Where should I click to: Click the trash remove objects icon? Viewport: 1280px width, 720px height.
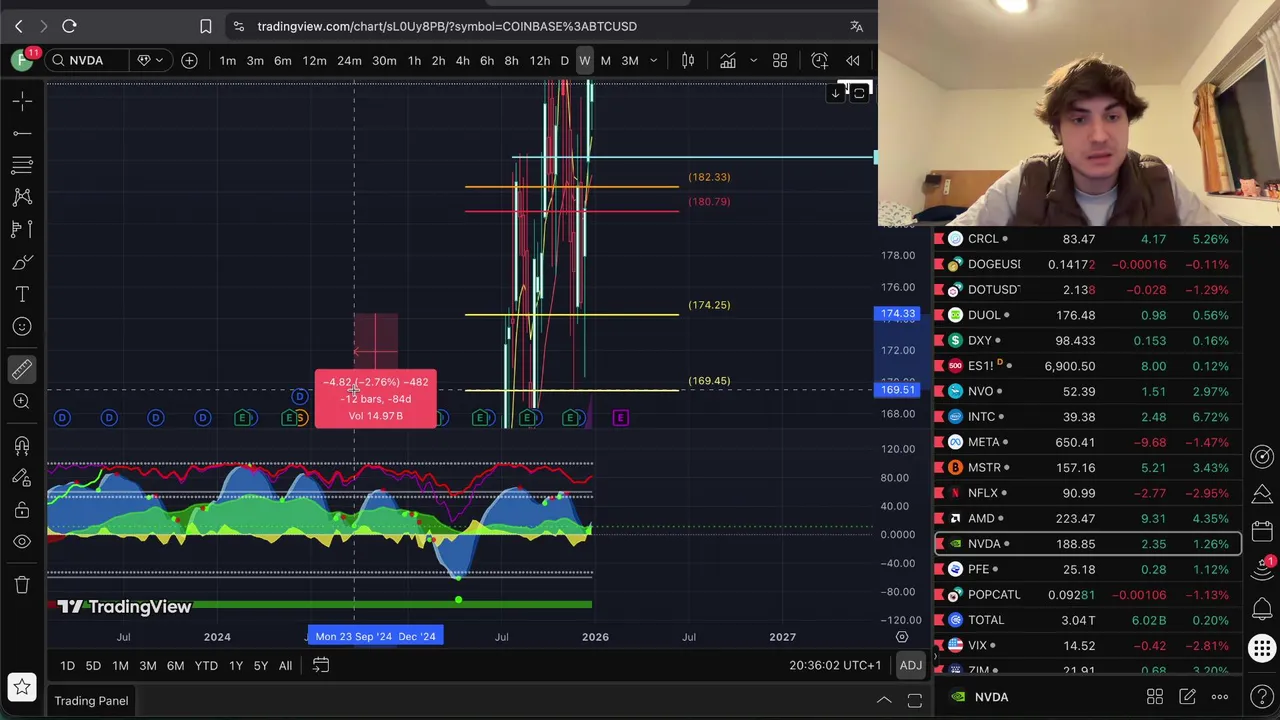(x=22, y=585)
